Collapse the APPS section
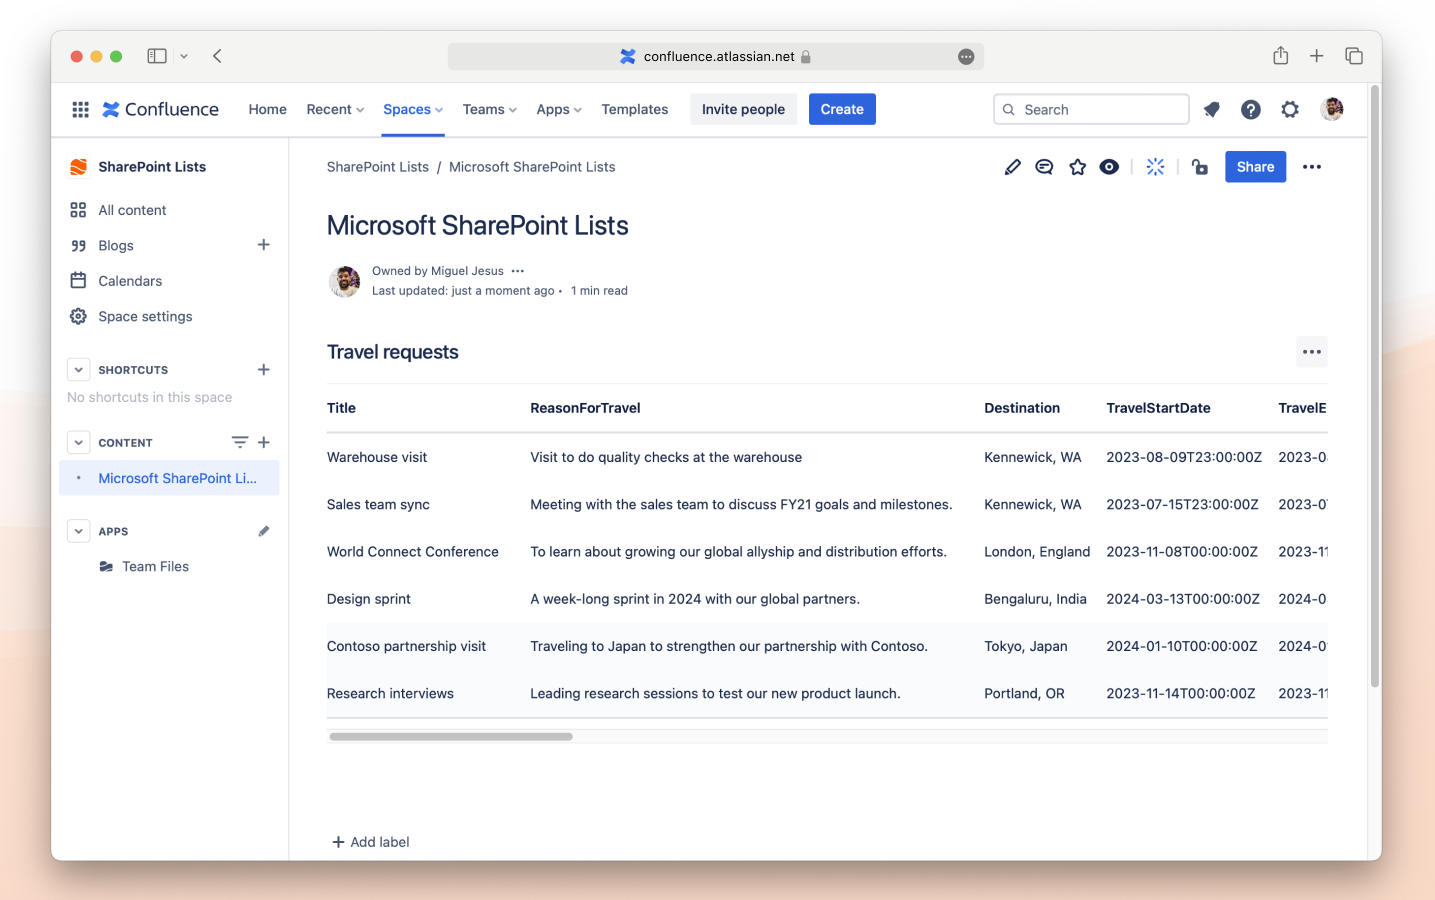 tap(79, 531)
